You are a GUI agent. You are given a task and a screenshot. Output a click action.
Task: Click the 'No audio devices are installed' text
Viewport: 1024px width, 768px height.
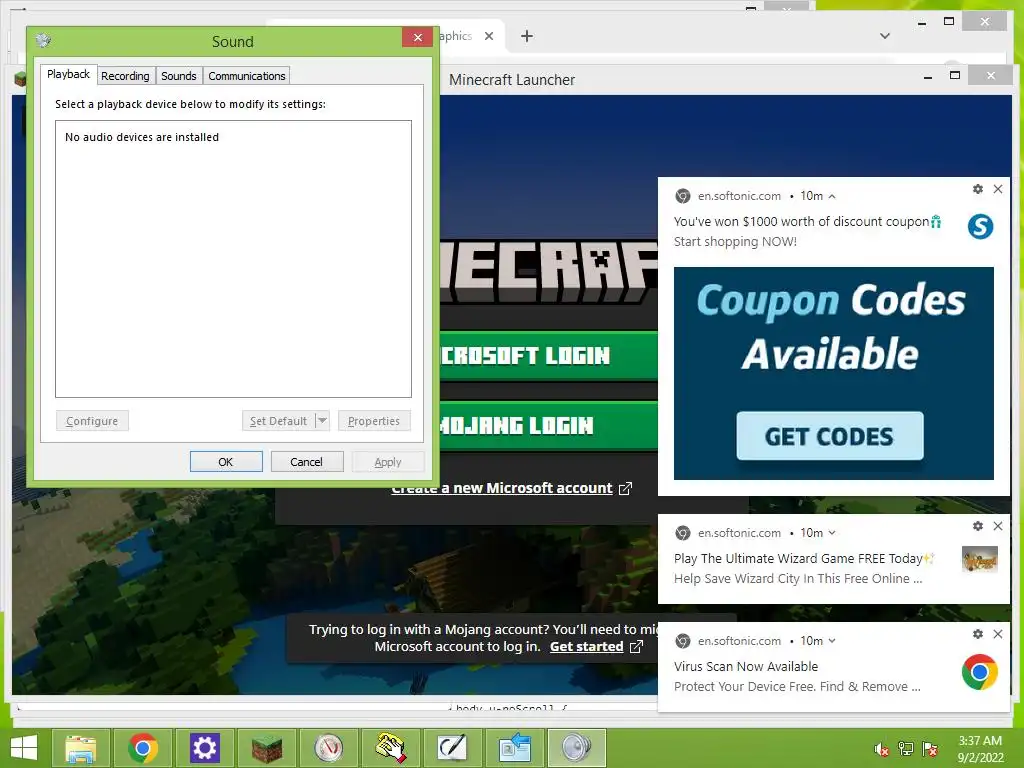[142, 137]
